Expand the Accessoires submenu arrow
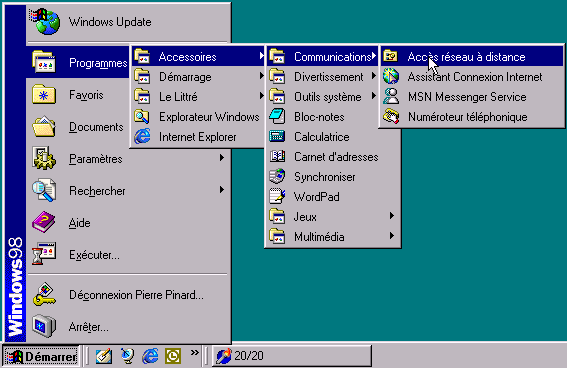The height and width of the screenshot is (368, 567). 261,56
